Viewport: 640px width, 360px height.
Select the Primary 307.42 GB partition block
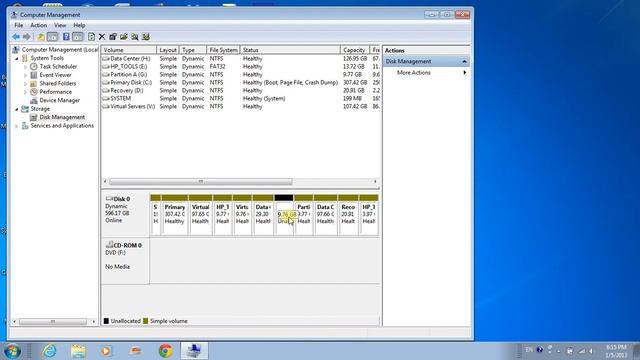coord(175,215)
